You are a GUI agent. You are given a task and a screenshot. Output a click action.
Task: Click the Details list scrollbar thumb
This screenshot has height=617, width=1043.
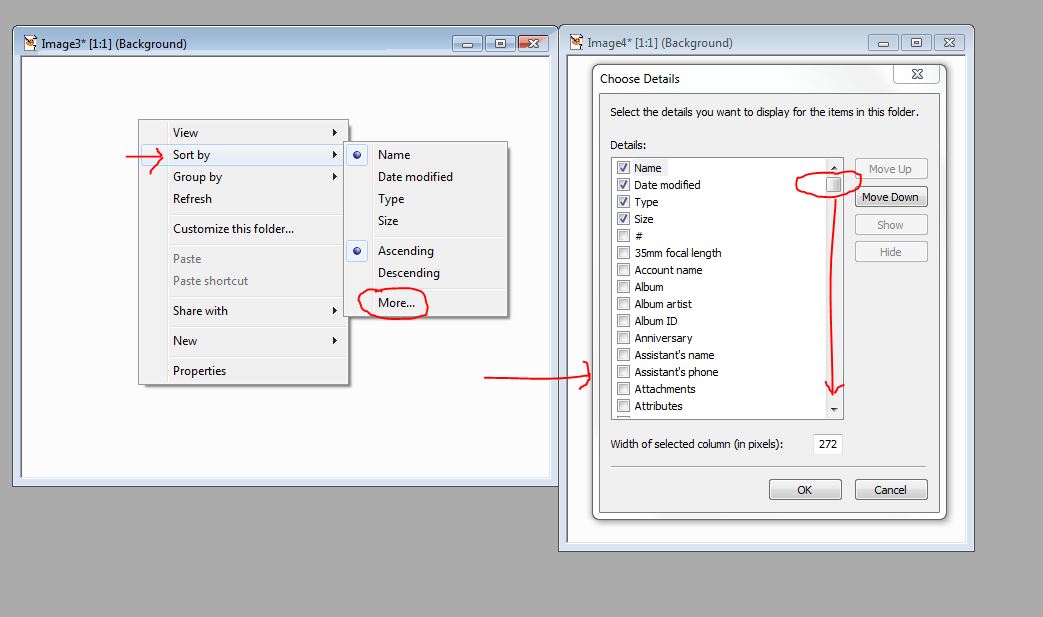point(833,184)
